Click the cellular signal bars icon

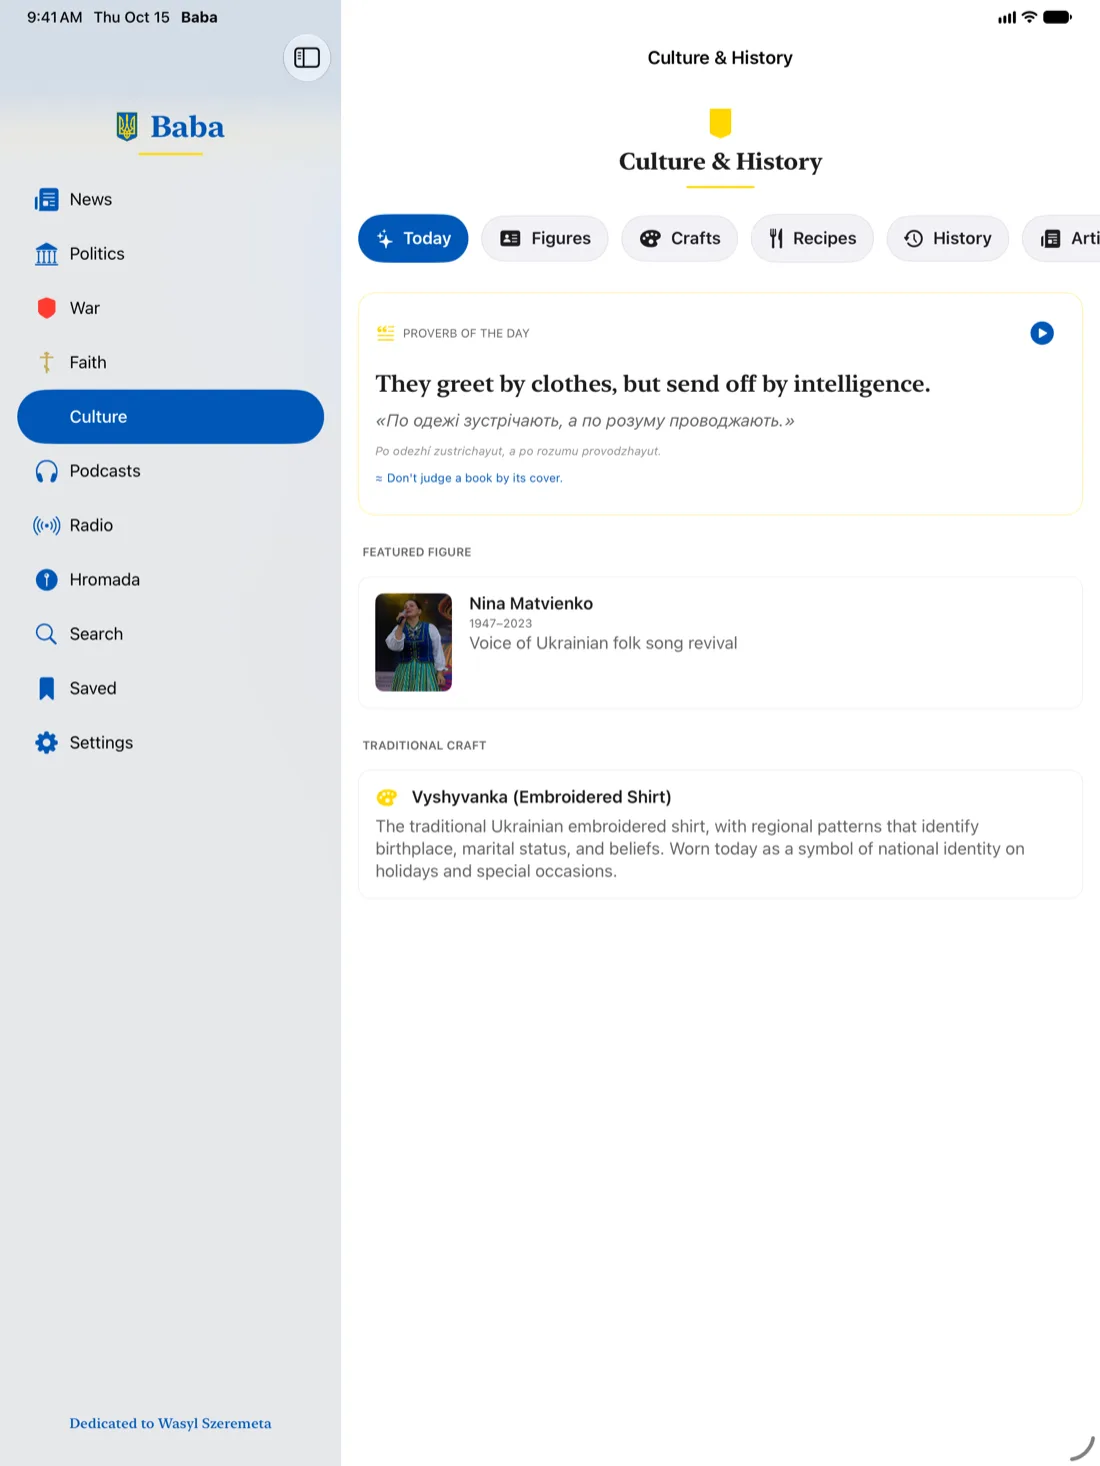1007,17
